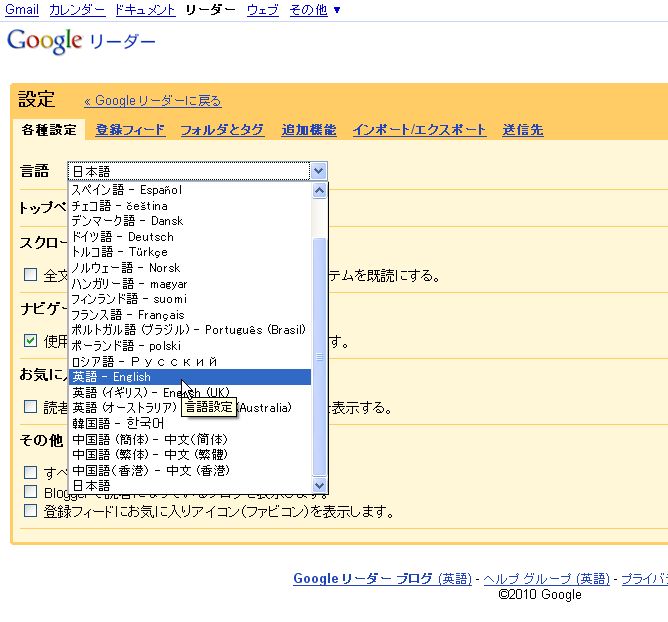Return via « Google リーダーに戻る link

pyautogui.click(x=153, y=101)
